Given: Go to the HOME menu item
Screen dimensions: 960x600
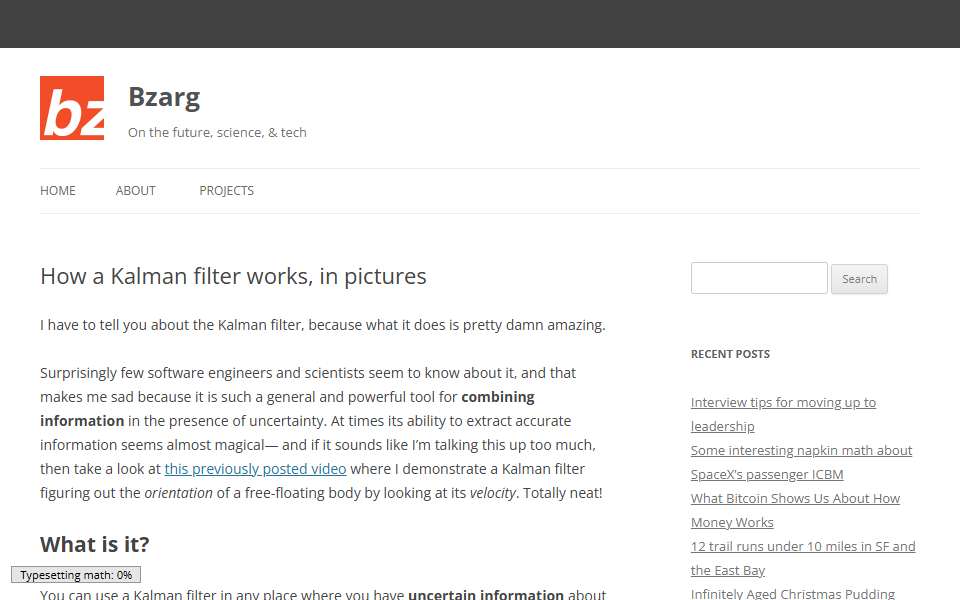Looking at the screenshot, I should tap(58, 190).
